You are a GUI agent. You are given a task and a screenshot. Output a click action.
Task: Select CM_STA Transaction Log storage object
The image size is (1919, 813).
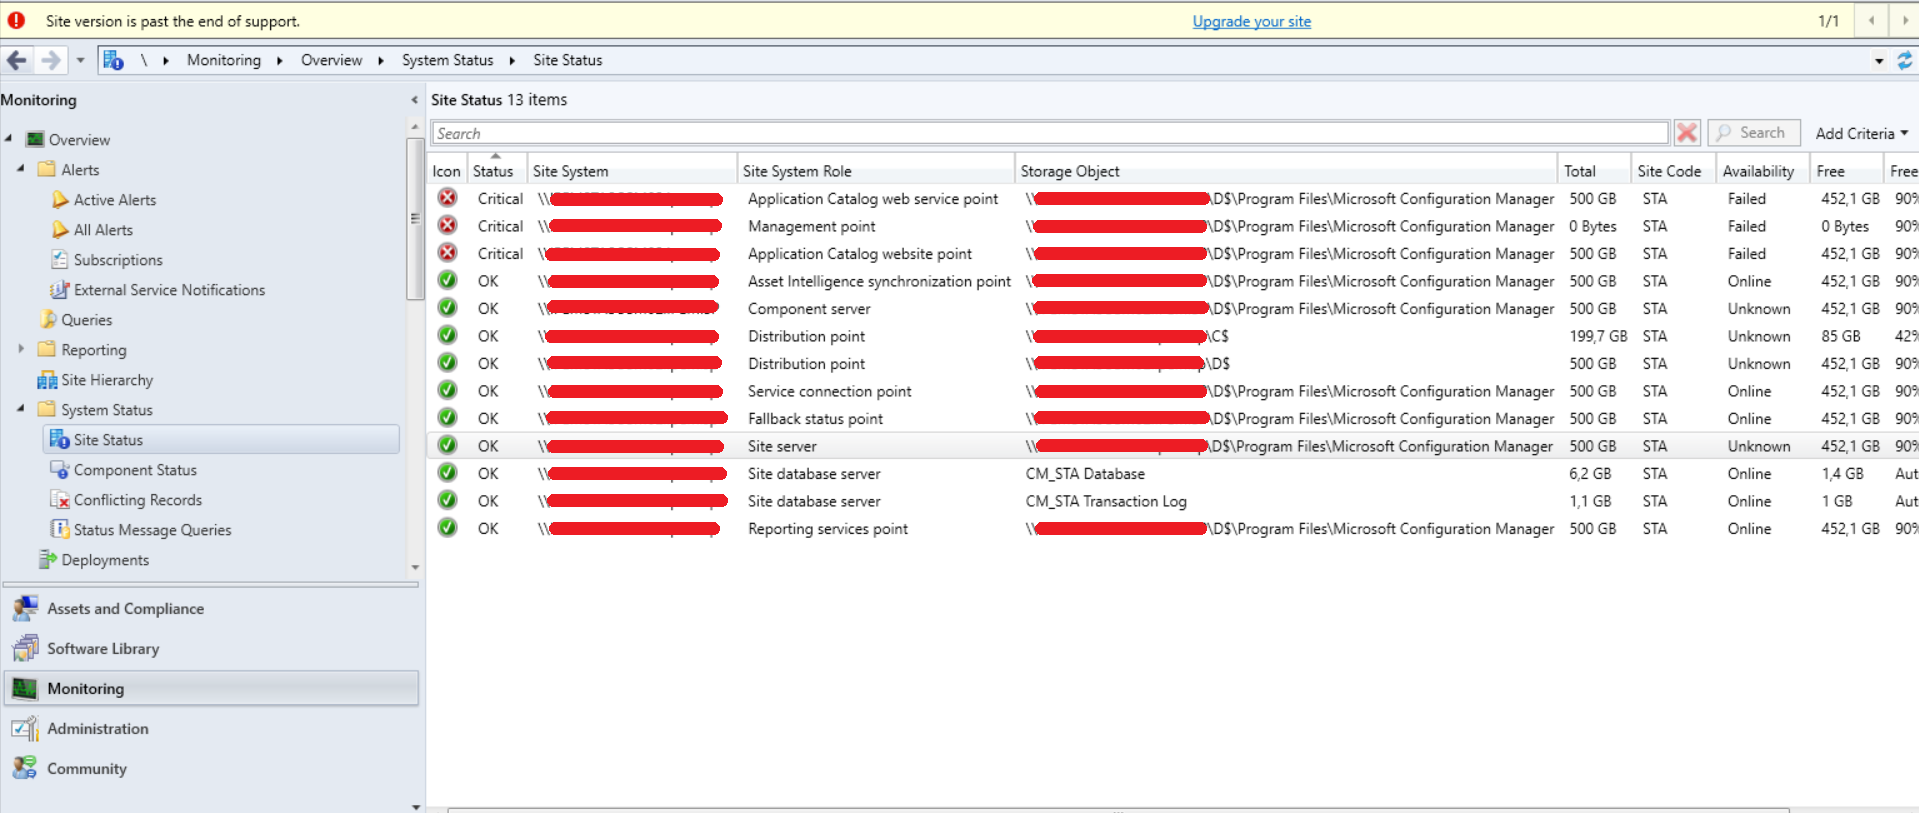point(1106,501)
